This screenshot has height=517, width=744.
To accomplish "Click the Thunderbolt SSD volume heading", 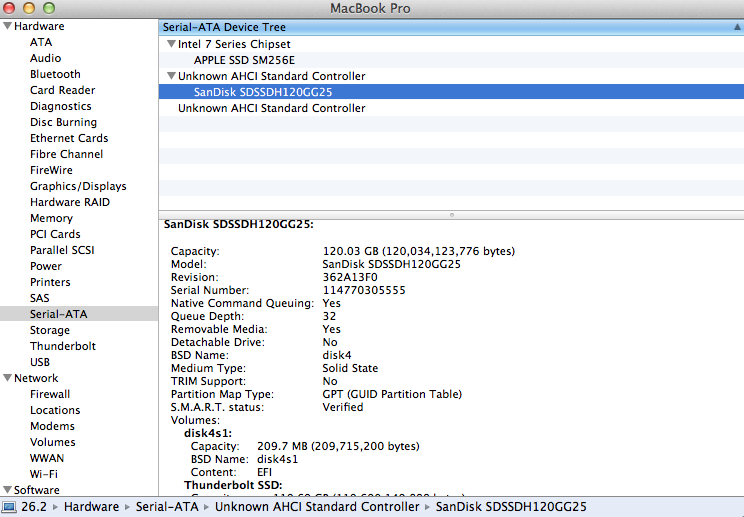I will (x=233, y=485).
